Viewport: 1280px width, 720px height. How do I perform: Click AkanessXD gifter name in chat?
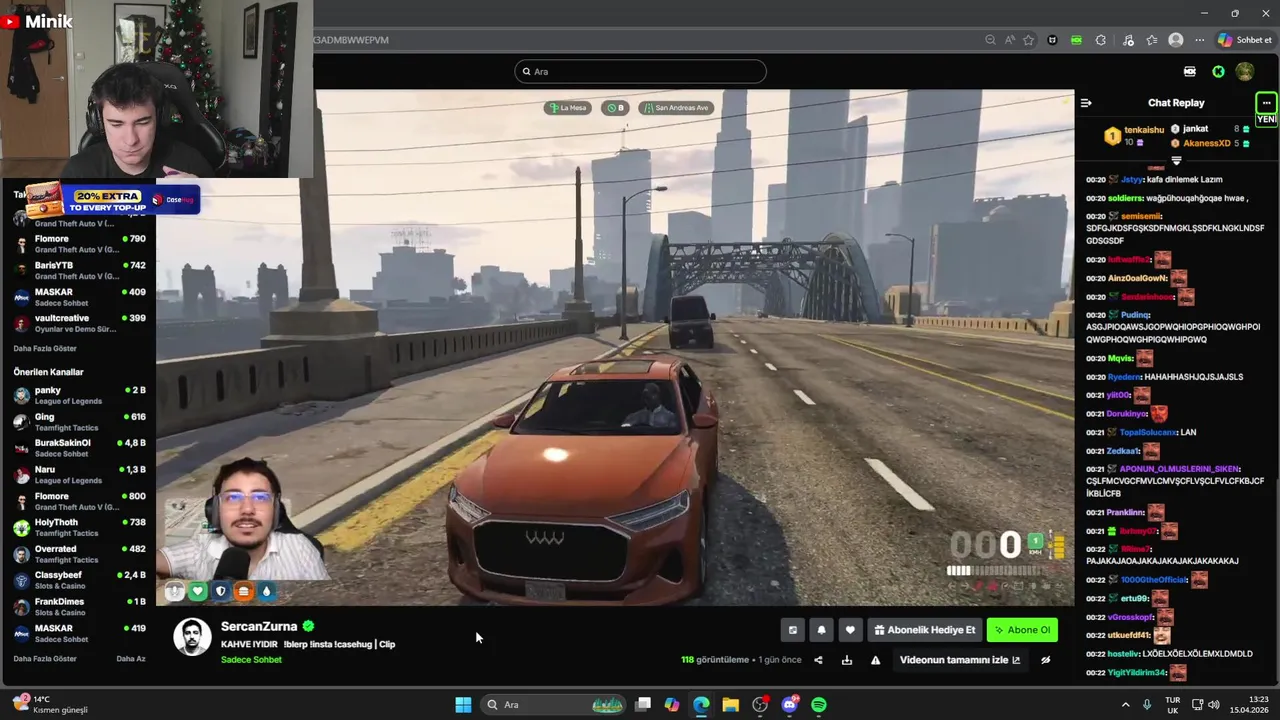(x=1207, y=143)
